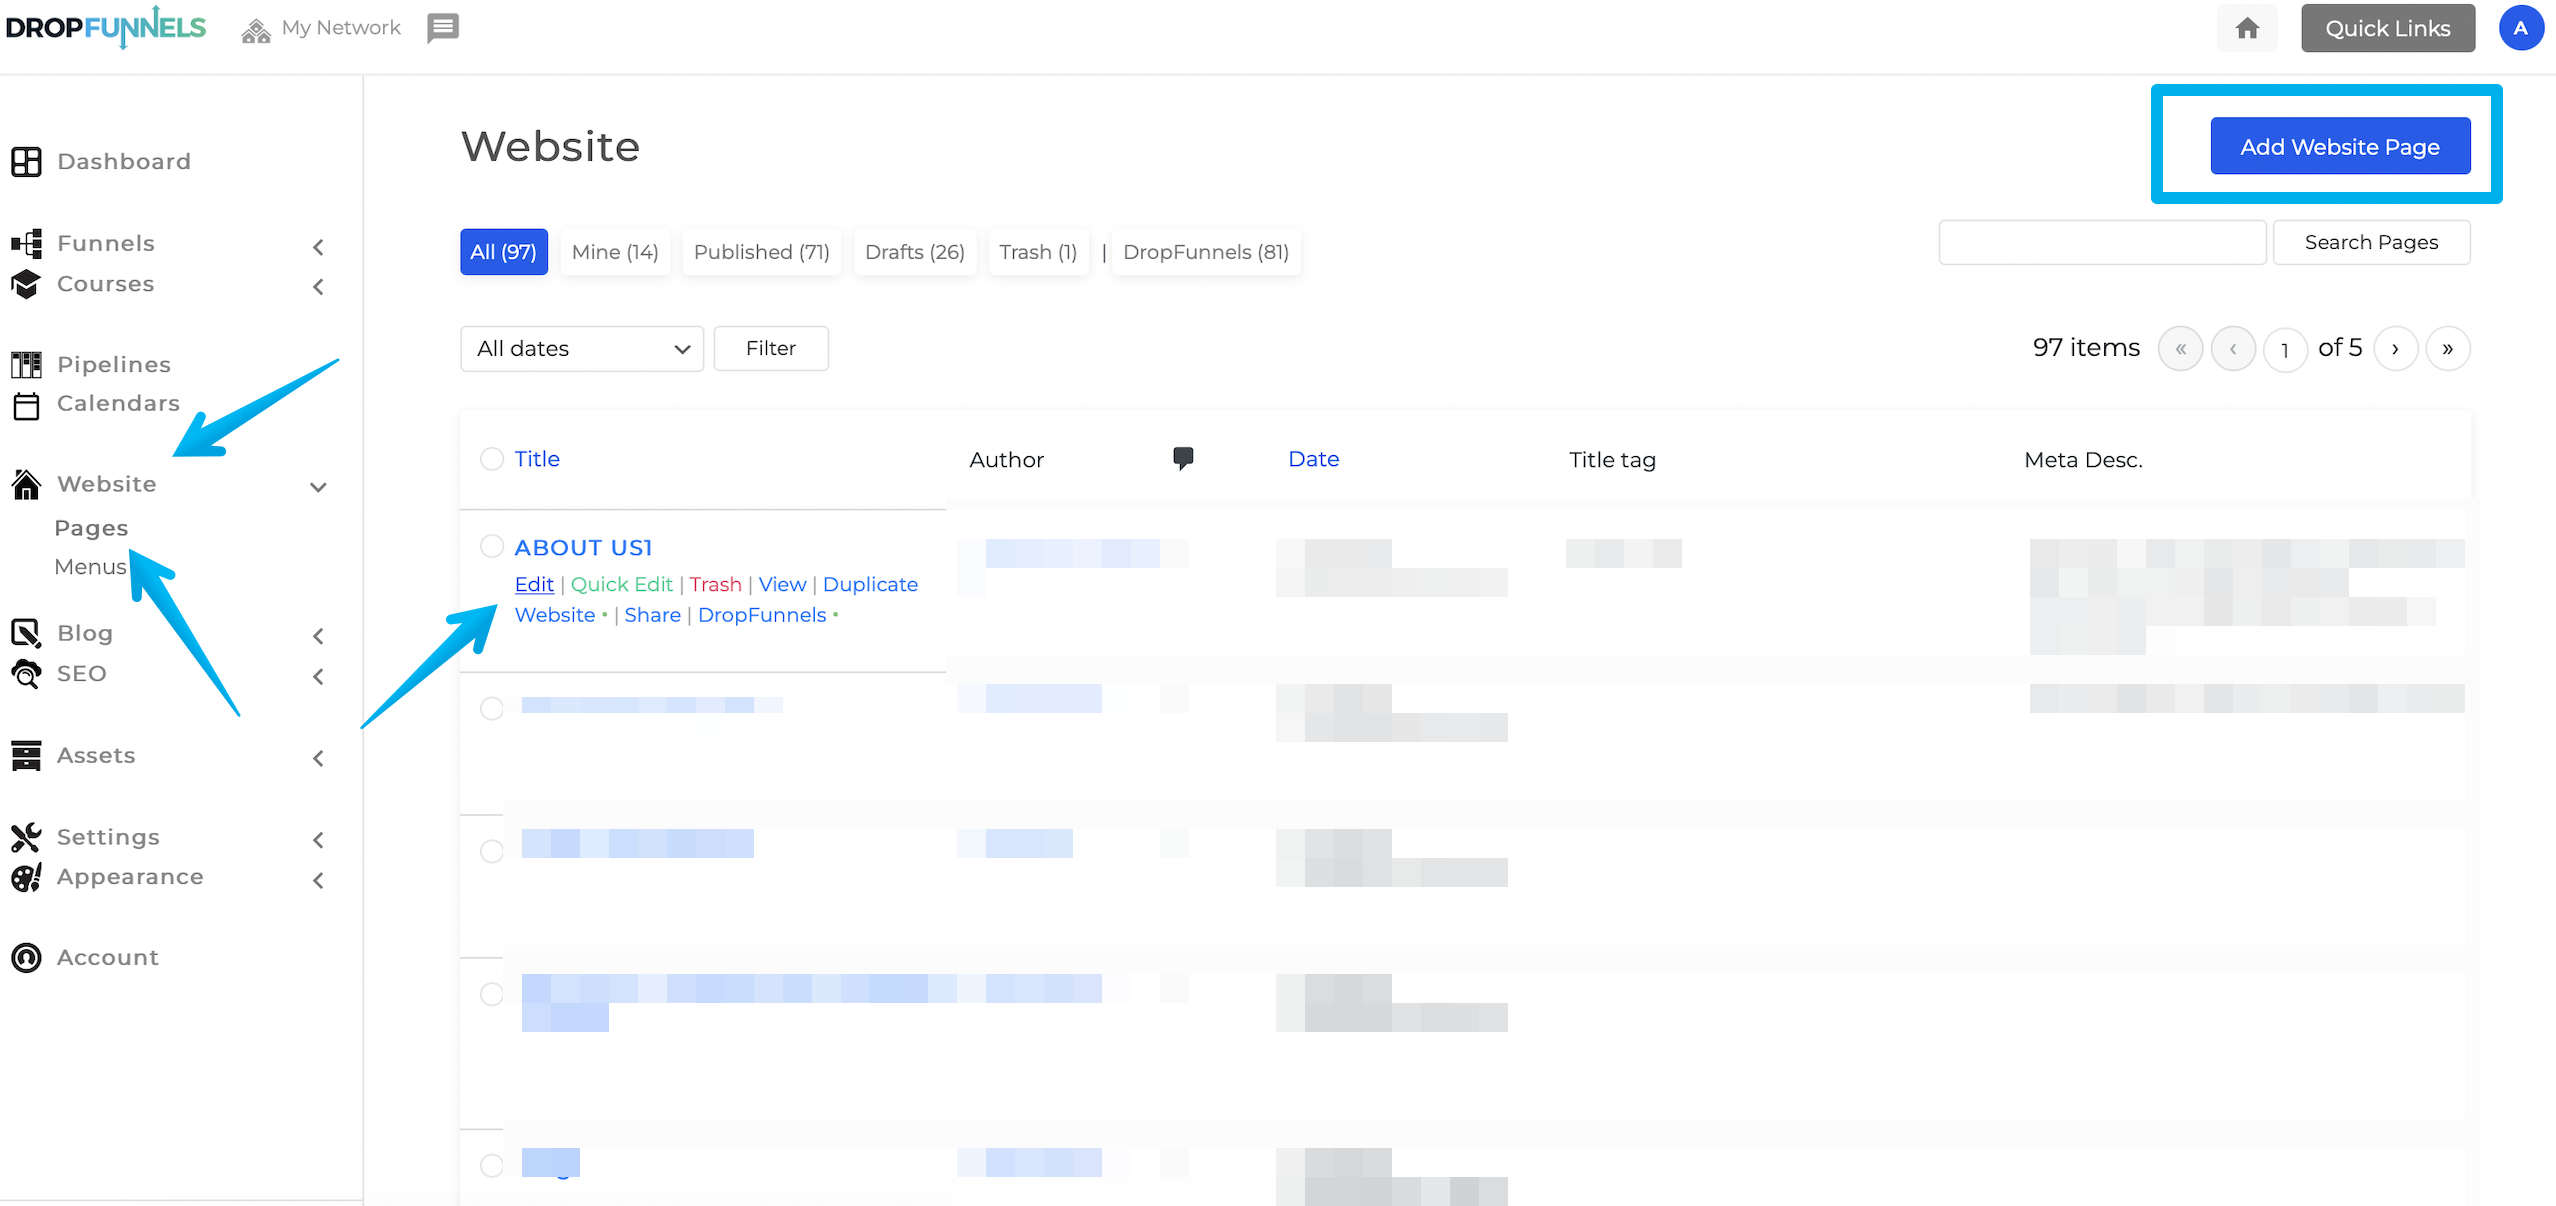Click the Courses graduation cap icon
The width and height of the screenshot is (2556, 1206).
[x=26, y=284]
